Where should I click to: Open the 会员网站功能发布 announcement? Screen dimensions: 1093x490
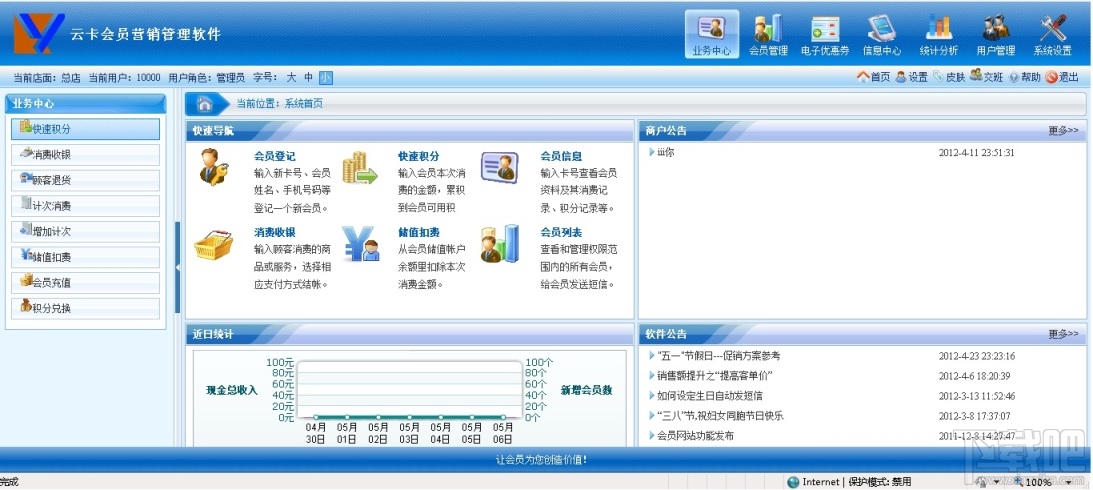click(x=695, y=436)
